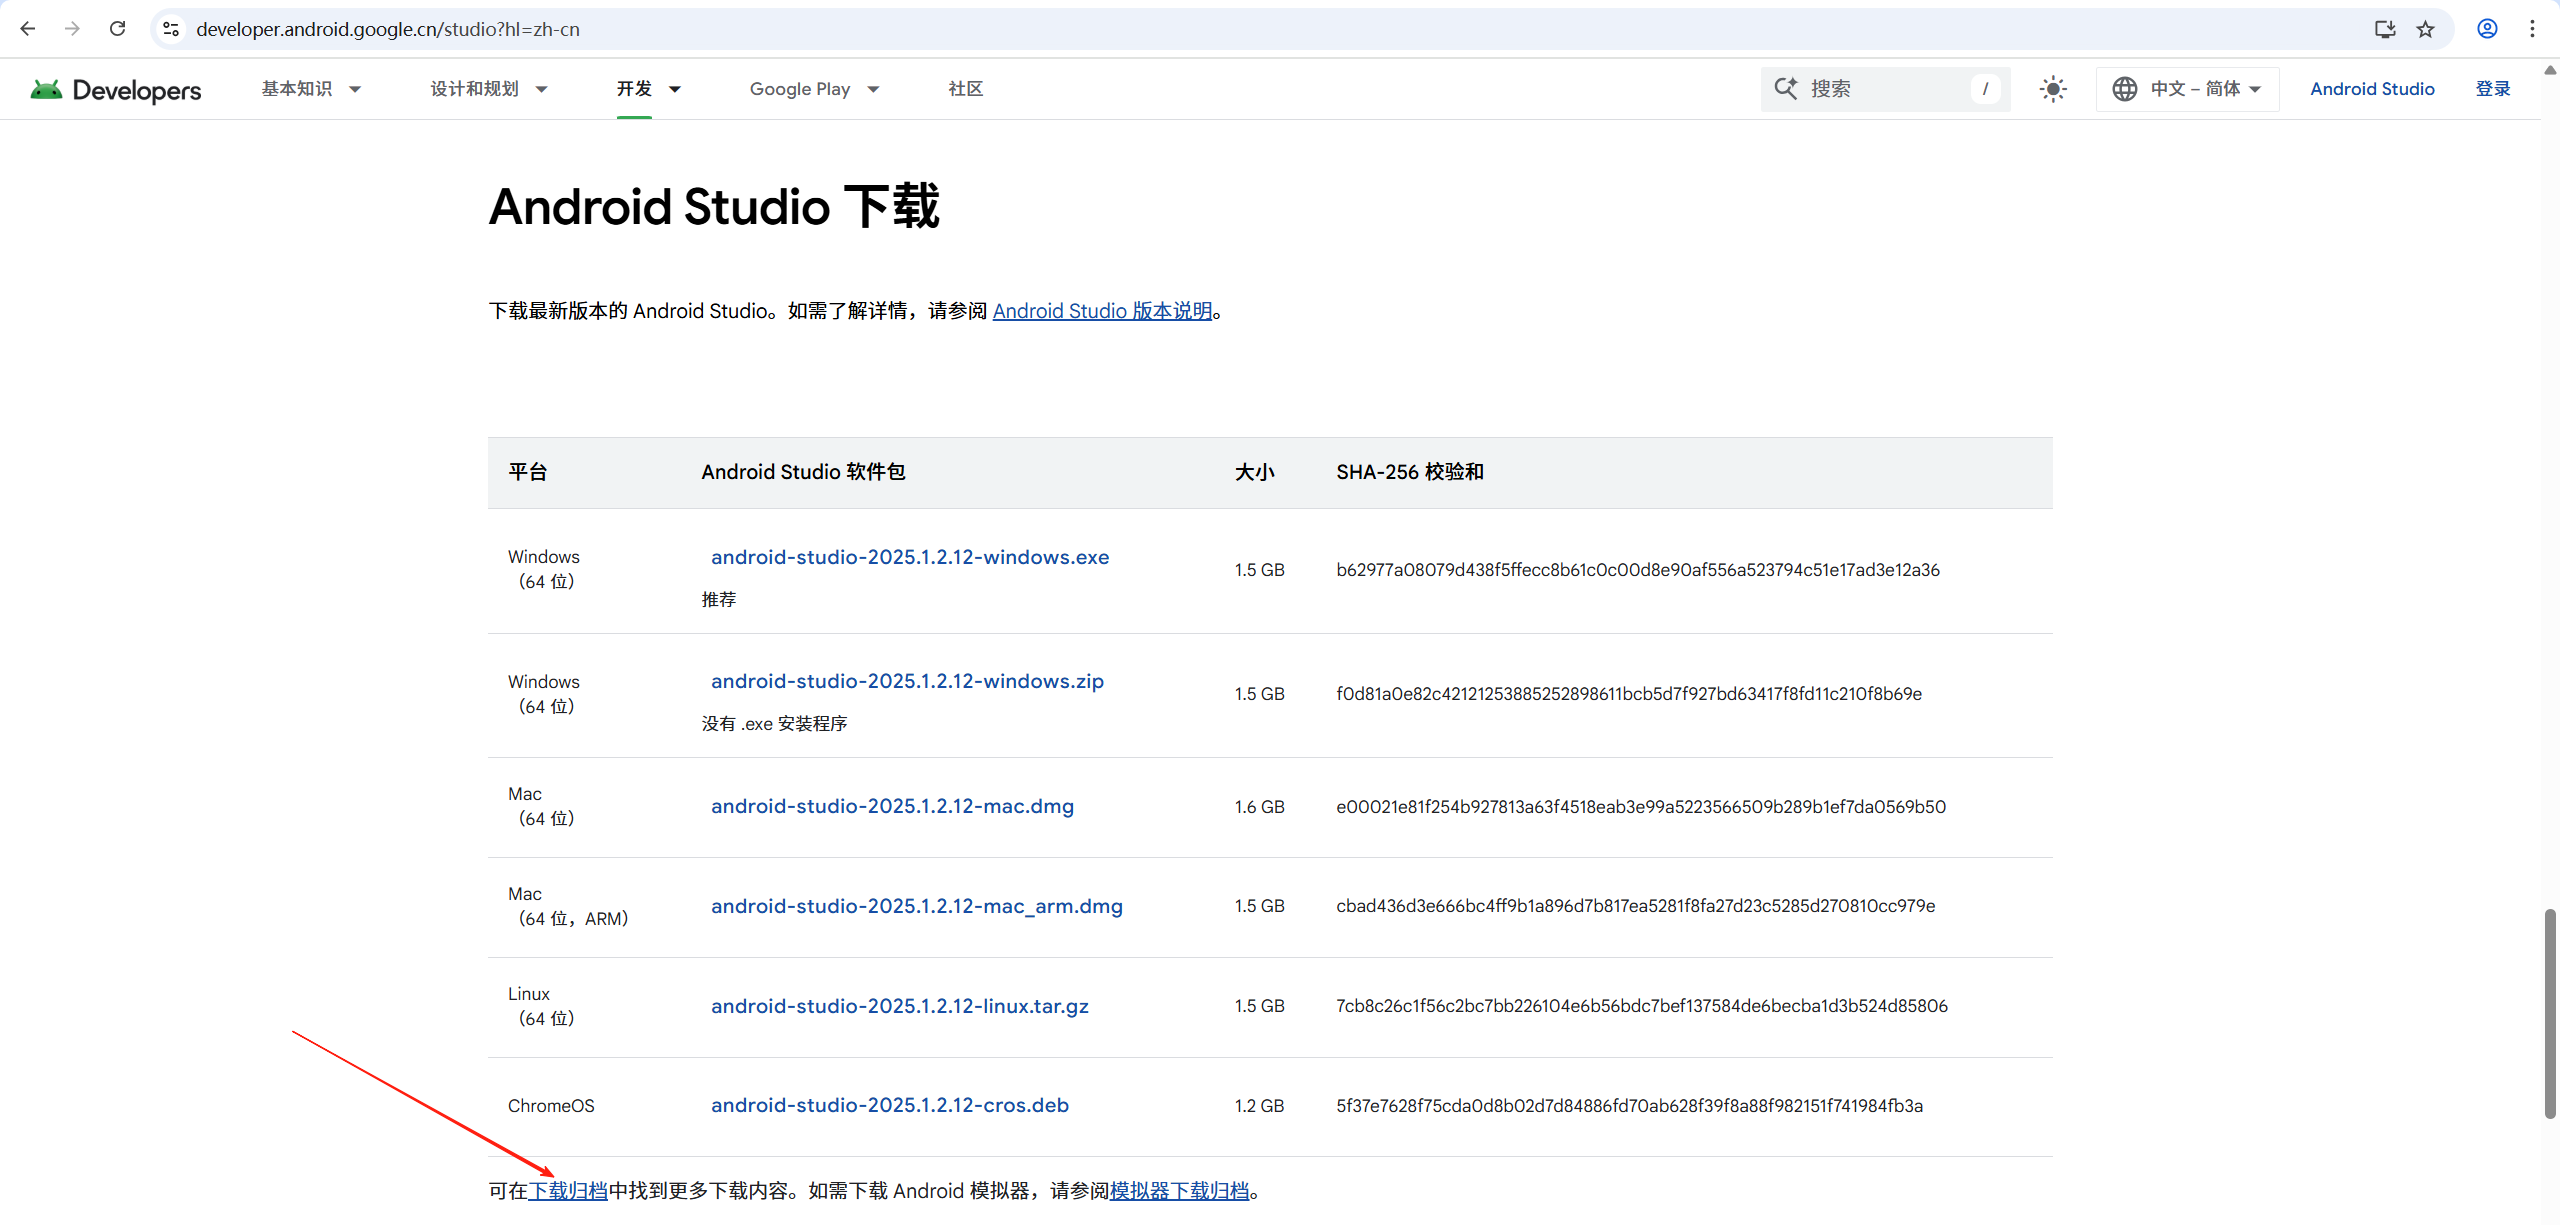Click the 1.2 GB size cell

(1259, 1106)
